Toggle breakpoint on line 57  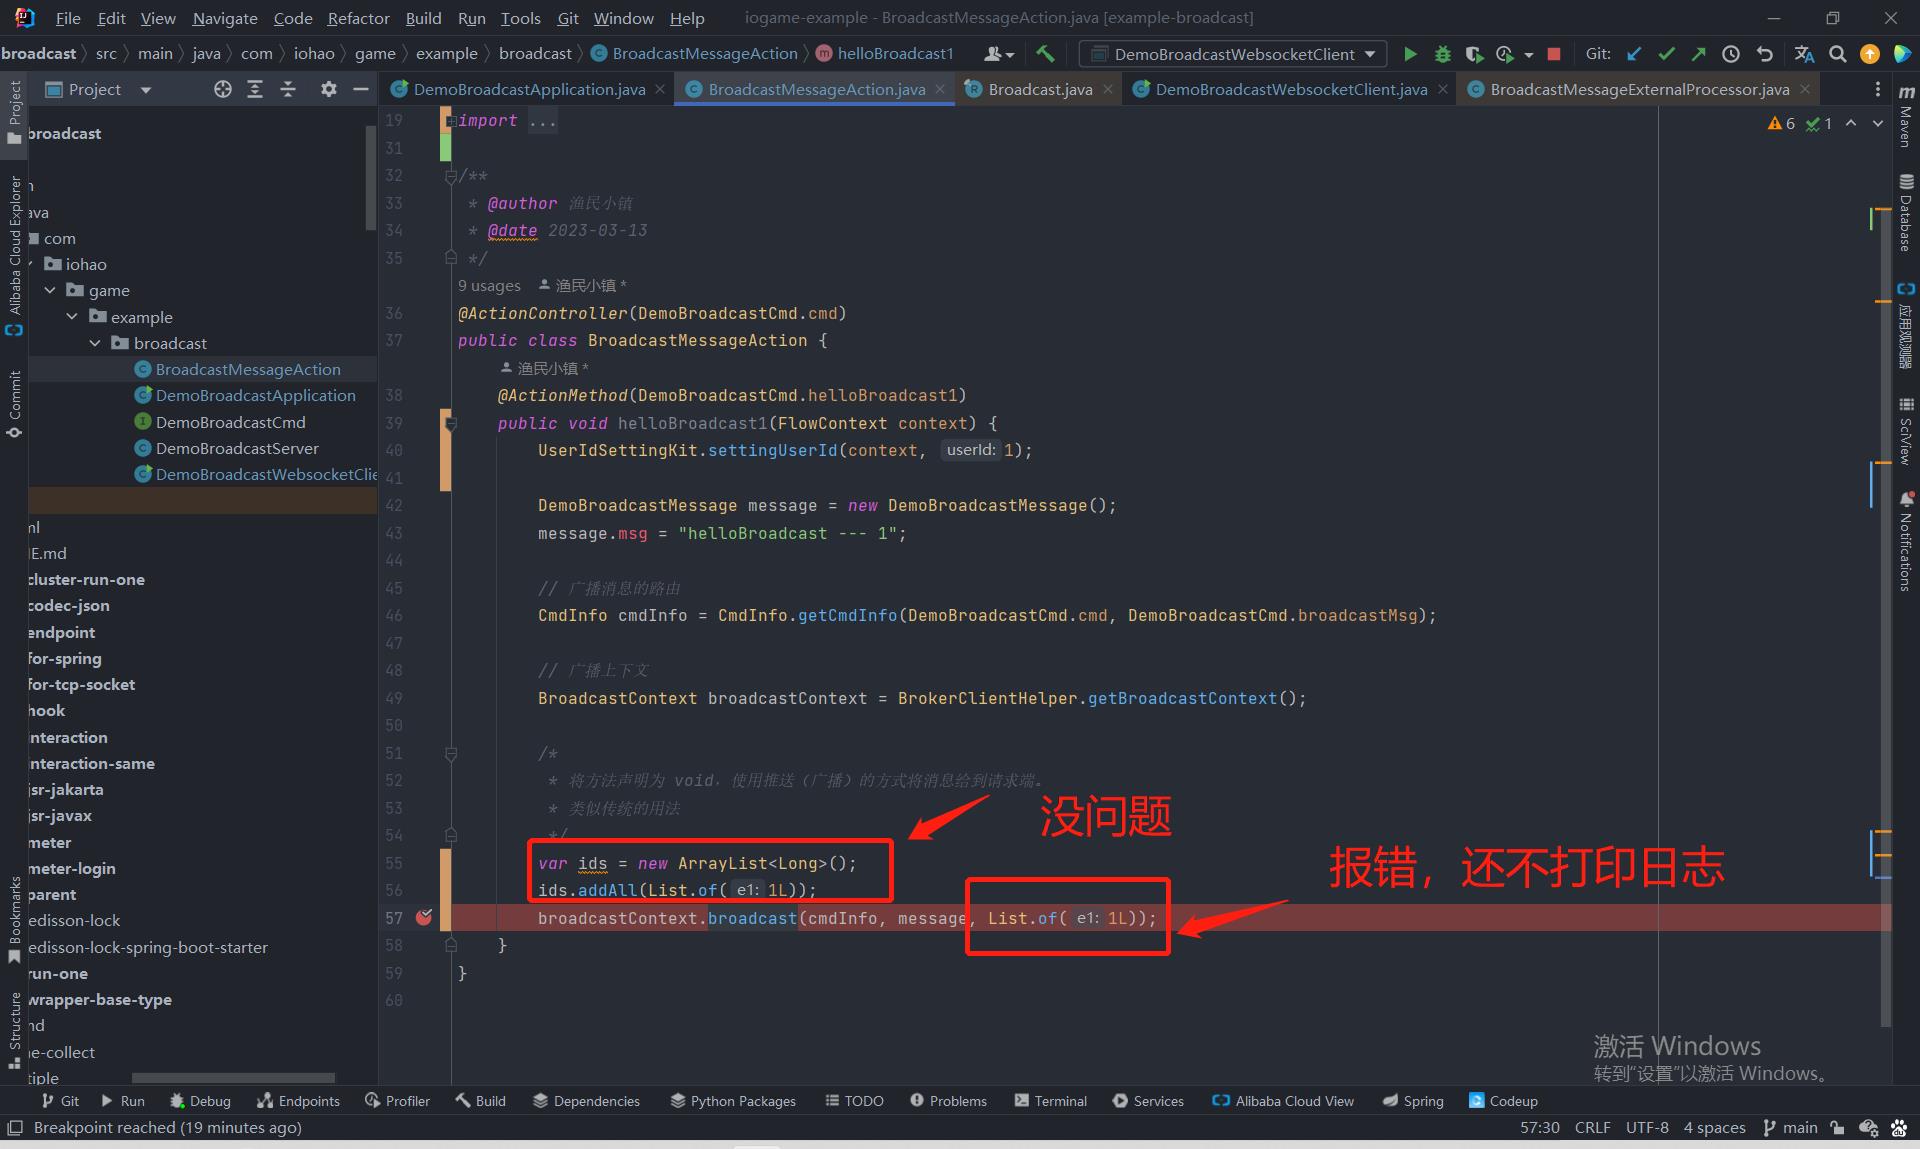click(424, 917)
